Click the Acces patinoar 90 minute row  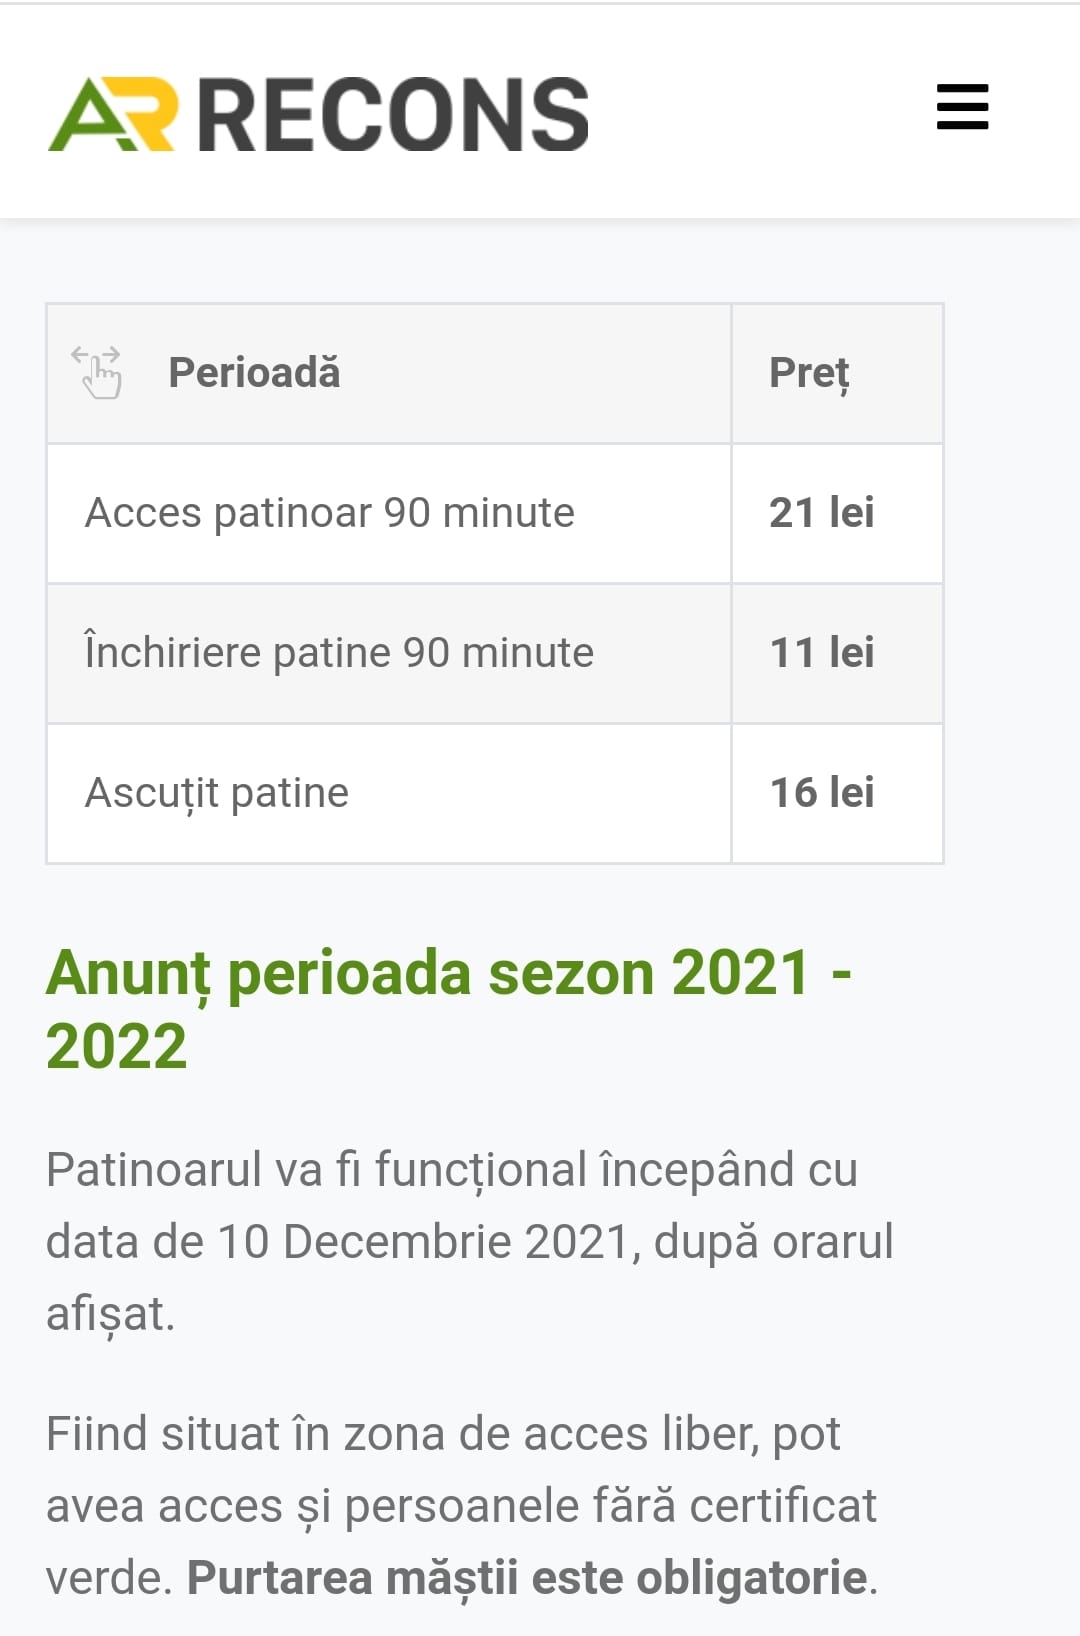pyautogui.click(x=330, y=513)
